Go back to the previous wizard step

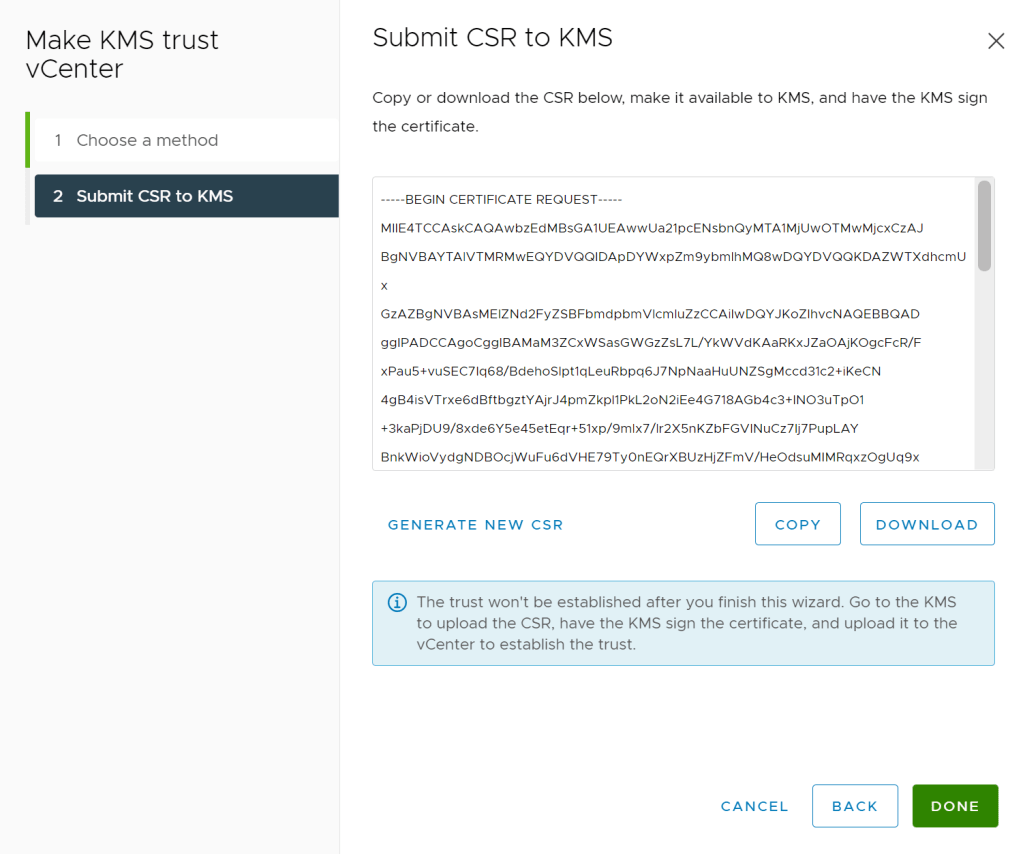[854, 806]
